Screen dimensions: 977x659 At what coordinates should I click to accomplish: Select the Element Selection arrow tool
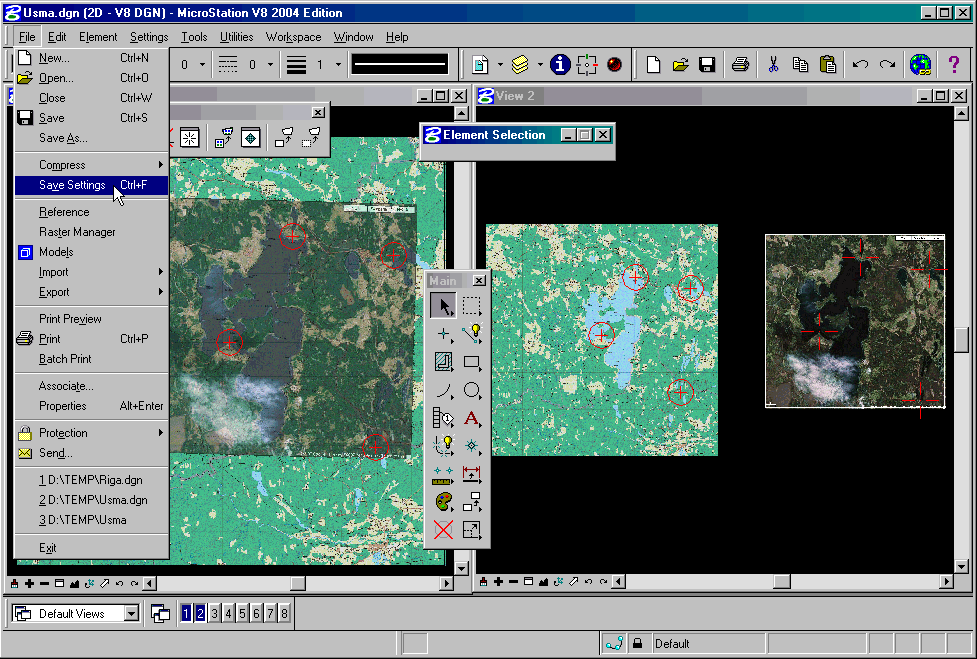(x=443, y=306)
